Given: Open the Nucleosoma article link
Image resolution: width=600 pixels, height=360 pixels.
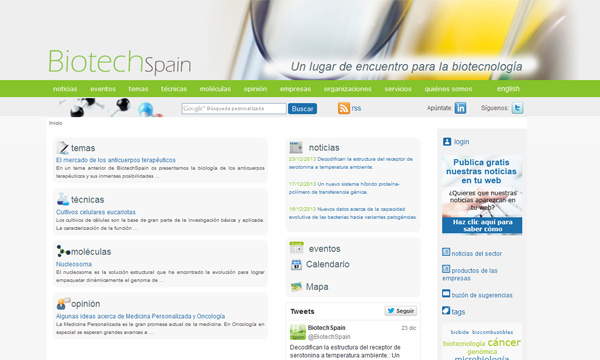Looking at the screenshot, I should (x=74, y=264).
